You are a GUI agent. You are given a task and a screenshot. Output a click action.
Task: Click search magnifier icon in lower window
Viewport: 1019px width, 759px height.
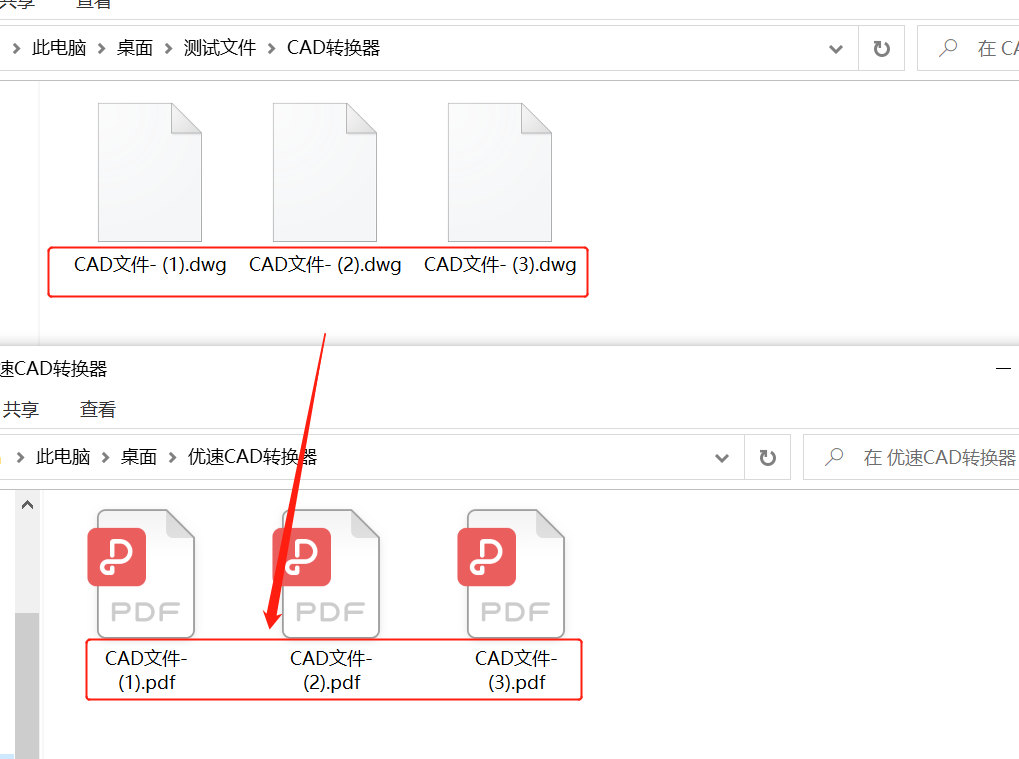click(834, 457)
